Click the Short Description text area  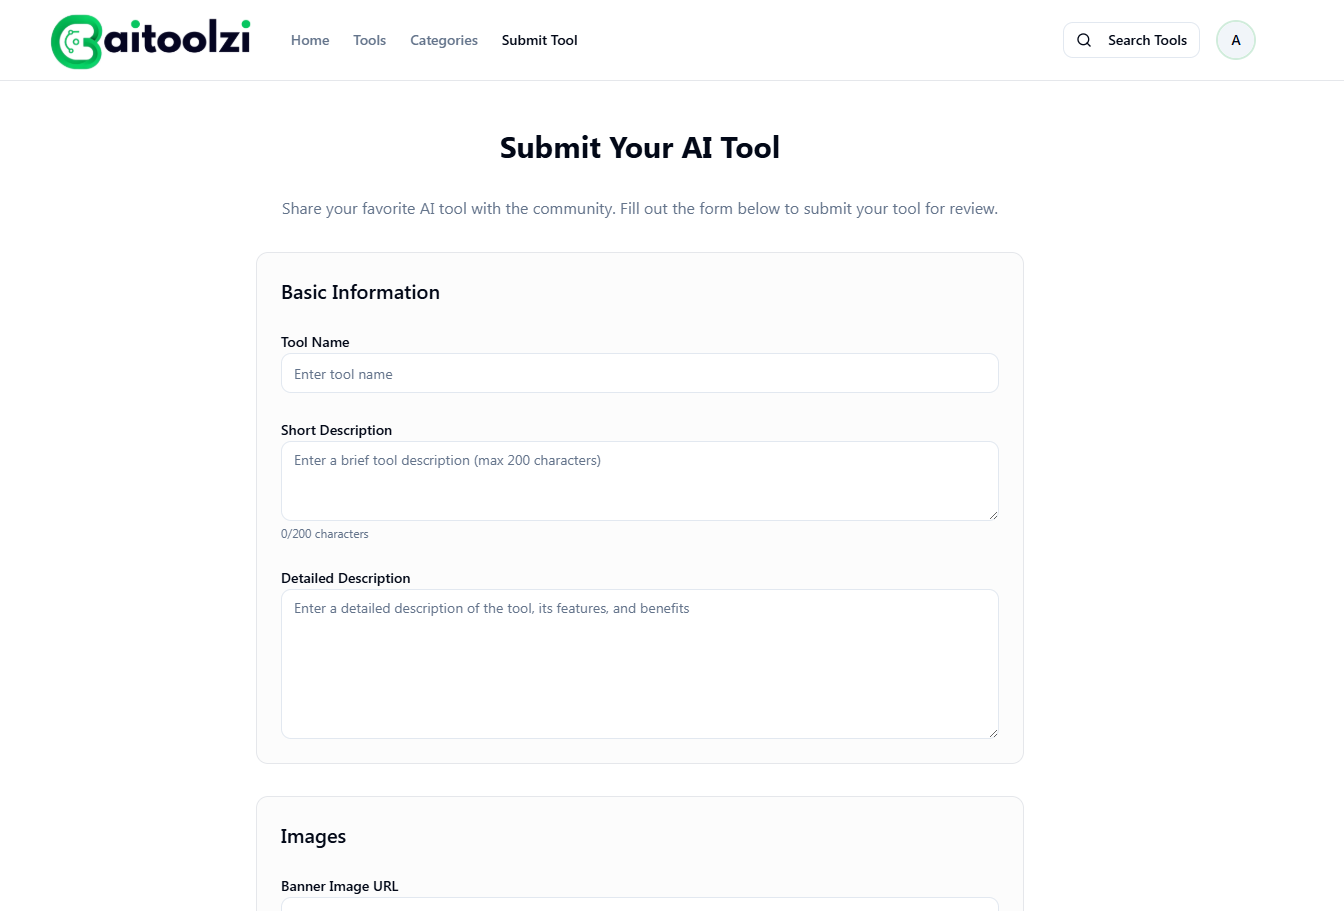tap(639, 480)
